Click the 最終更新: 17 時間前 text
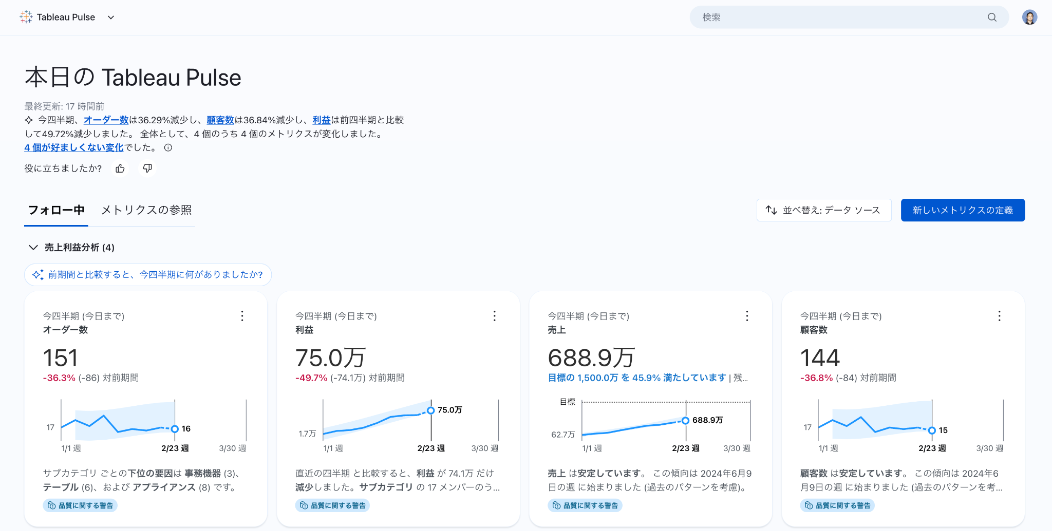This screenshot has height=531, width=1052. (x=64, y=106)
